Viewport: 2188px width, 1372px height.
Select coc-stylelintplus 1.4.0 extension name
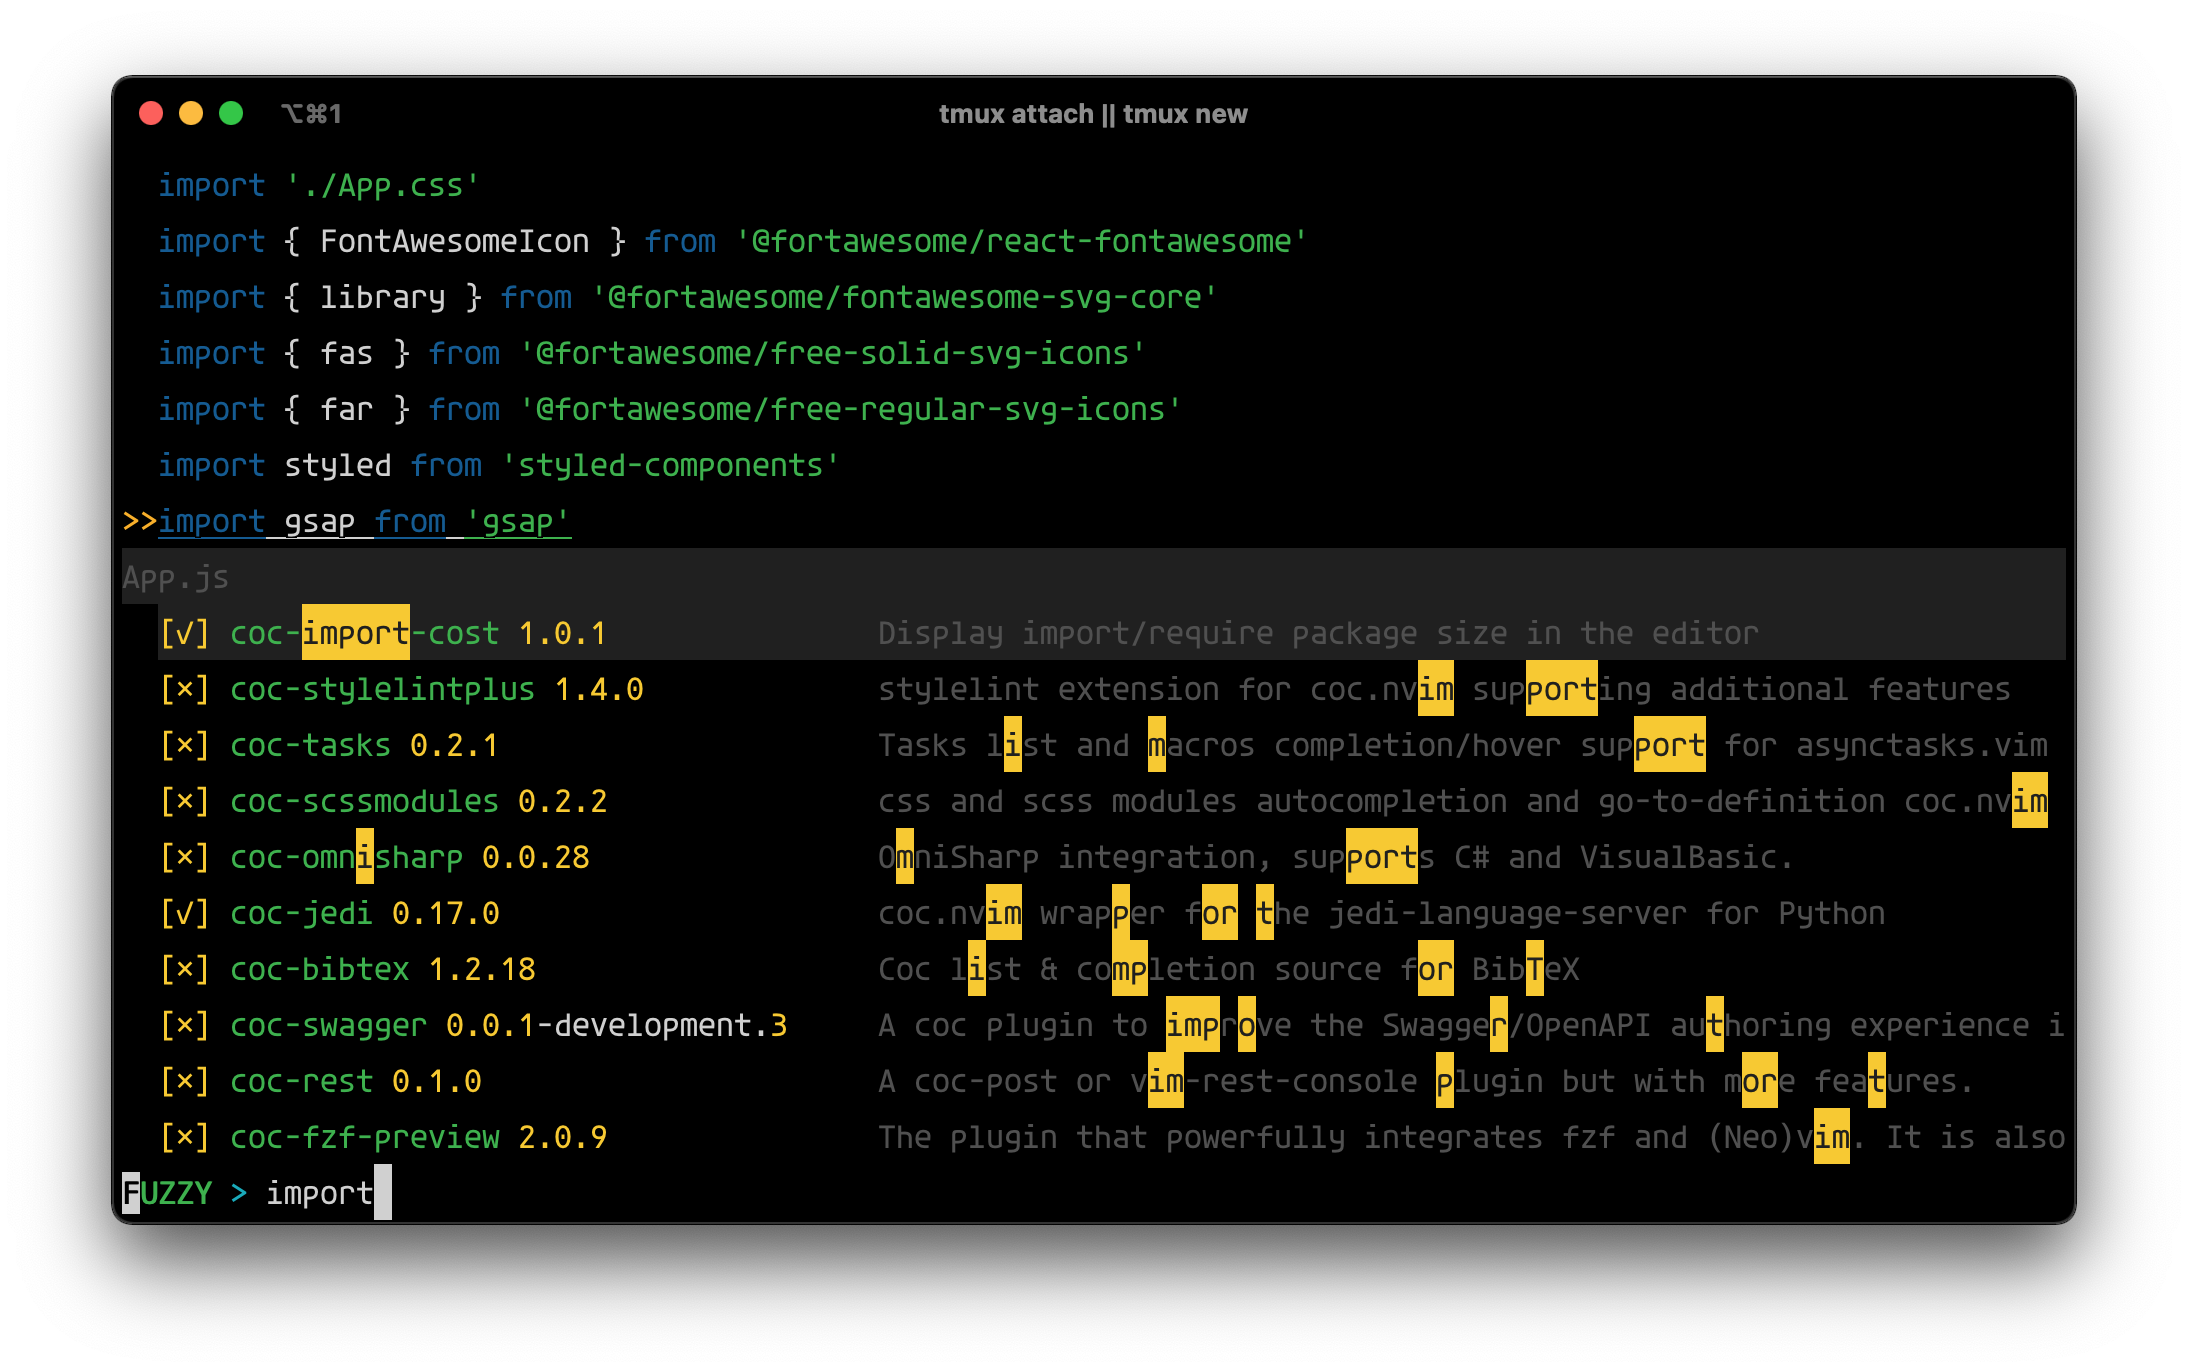click(x=436, y=689)
